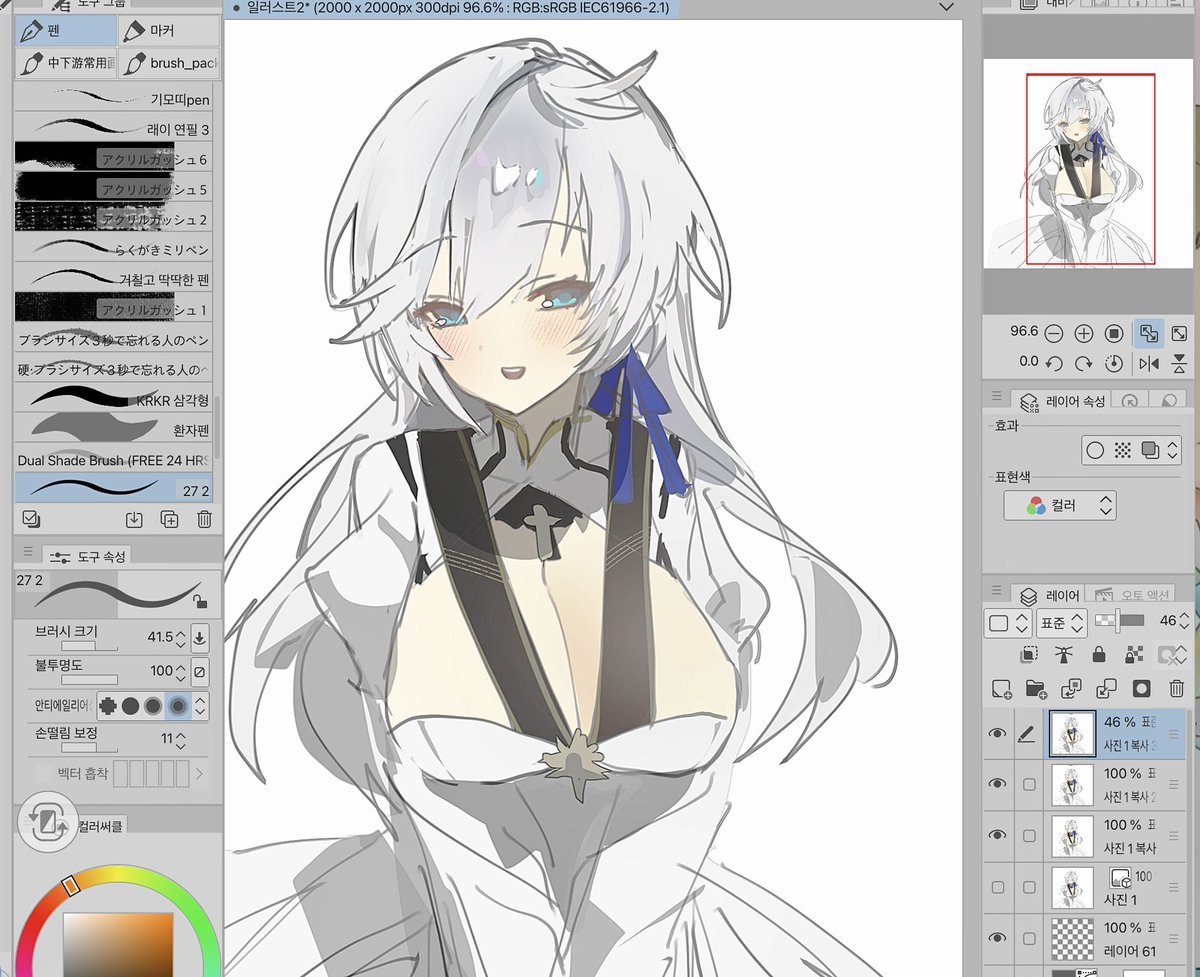Viewport: 1200px width, 977px height.
Task: Apply tone effect dotted icon
Action: pyautogui.click(x=1122, y=450)
